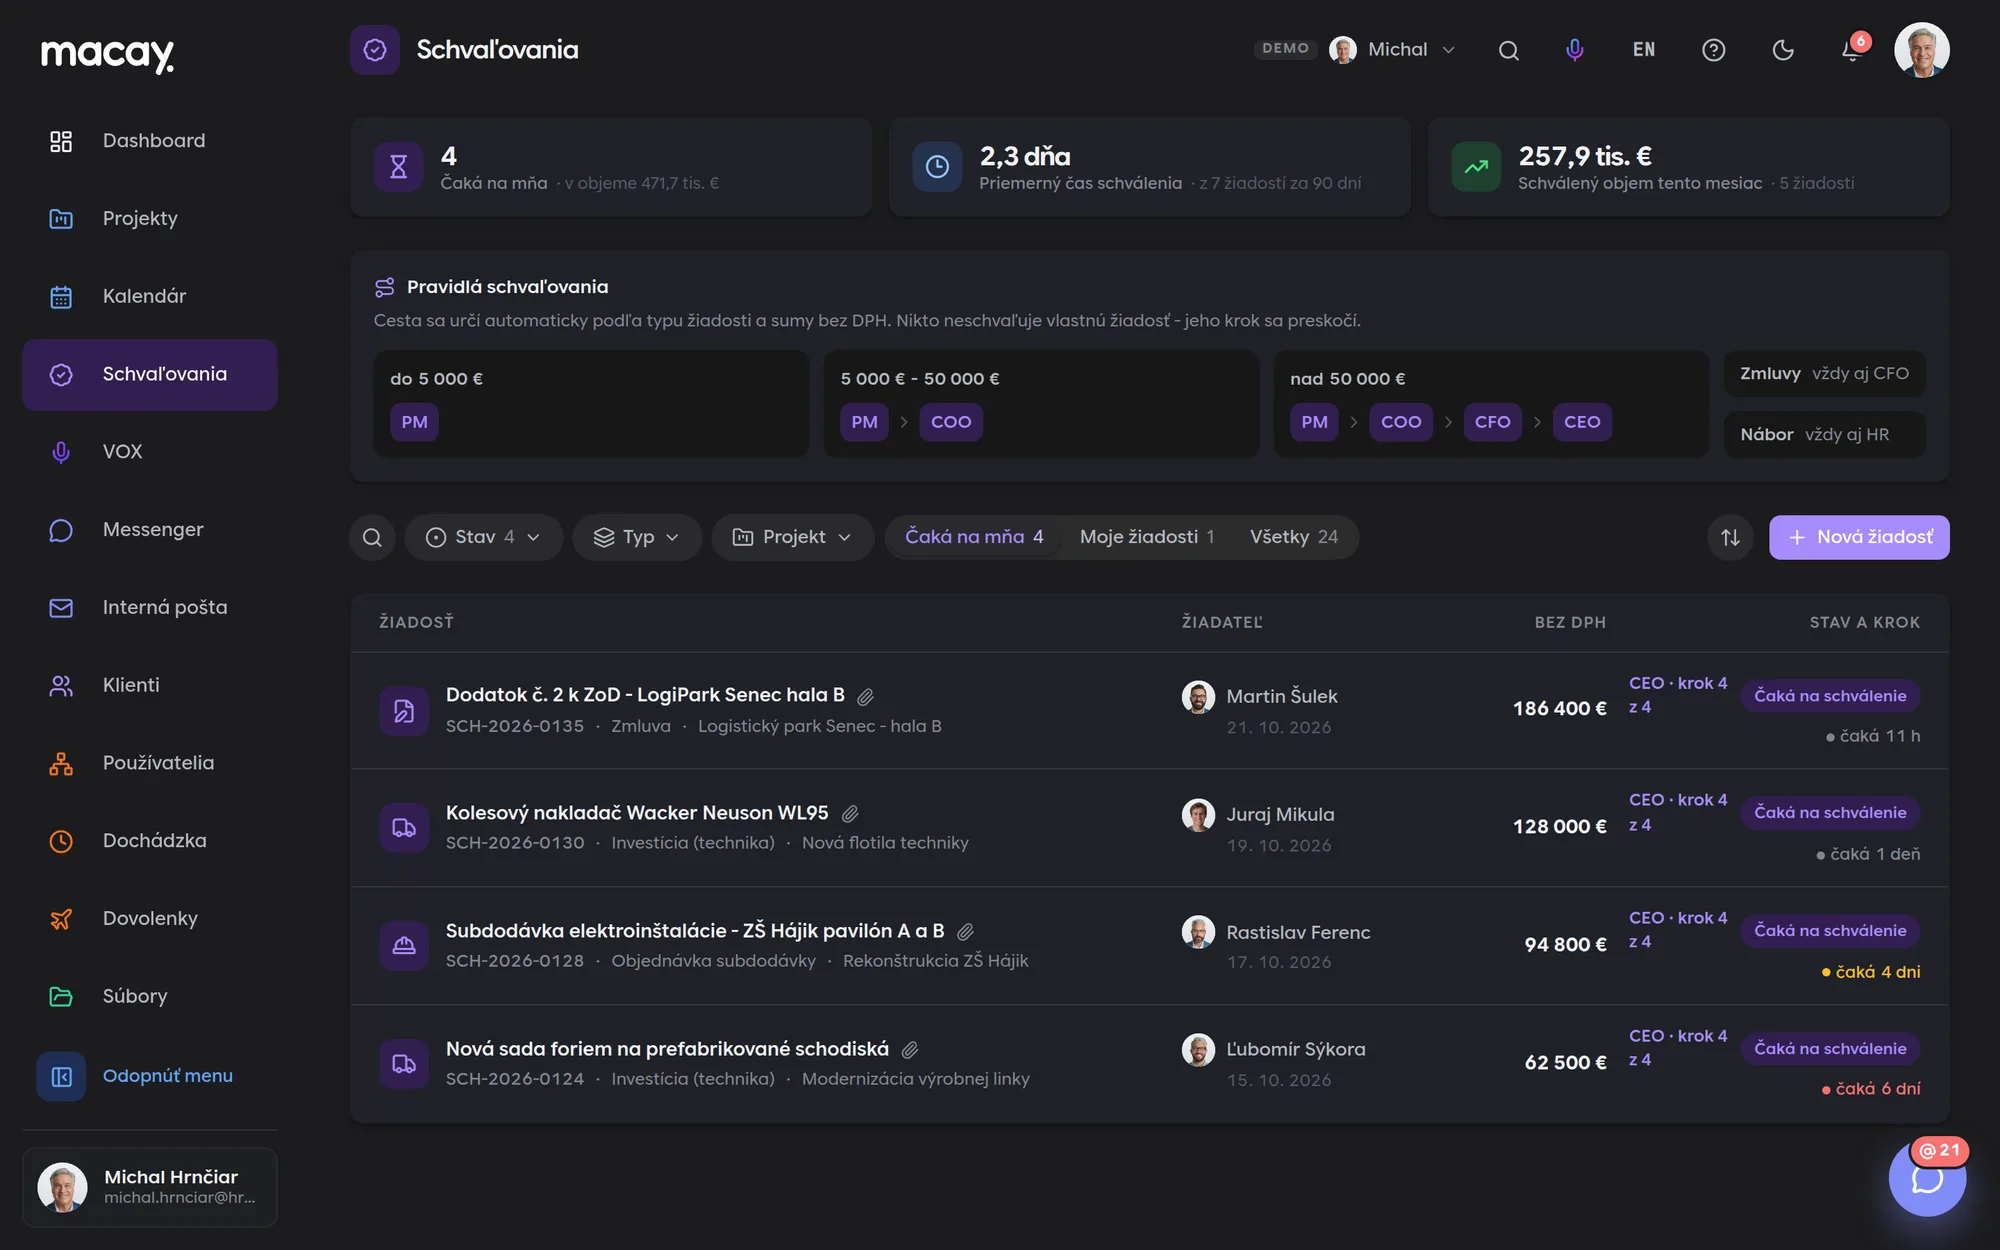Activate the microphone voice icon in header
The width and height of the screenshot is (2000, 1250).
click(1574, 50)
